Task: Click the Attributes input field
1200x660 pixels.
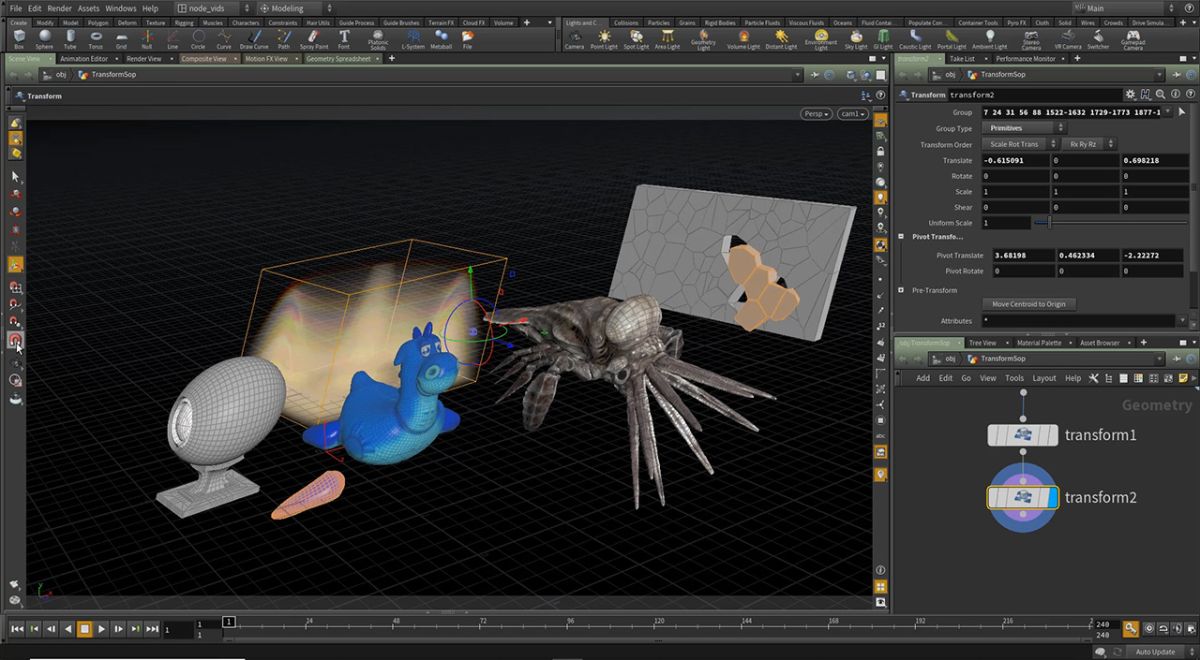Action: pos(1081,321)
